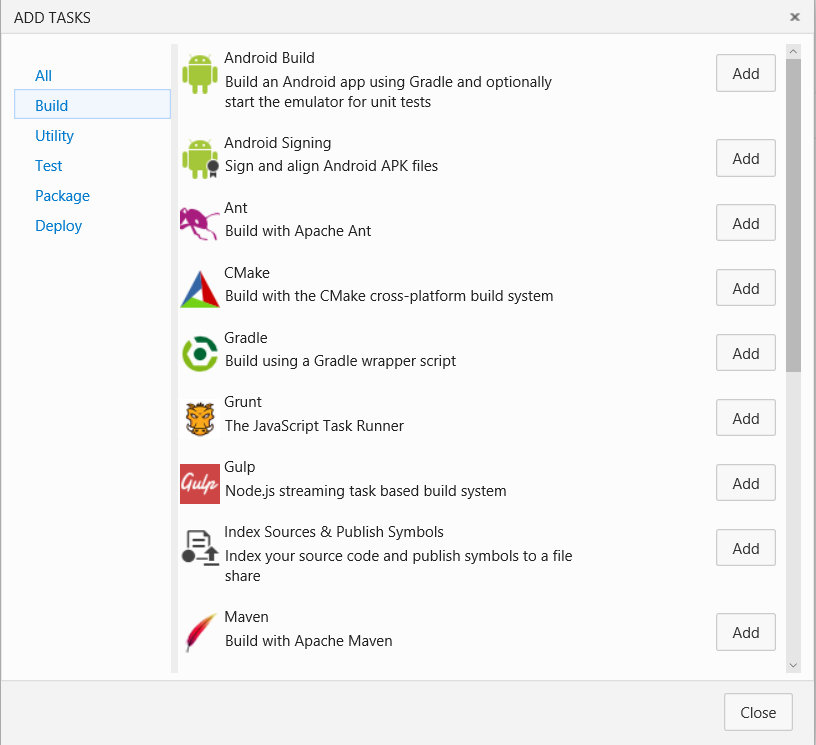Show the Package tasks category
The image size is (816, 745).
click(62, 196)
